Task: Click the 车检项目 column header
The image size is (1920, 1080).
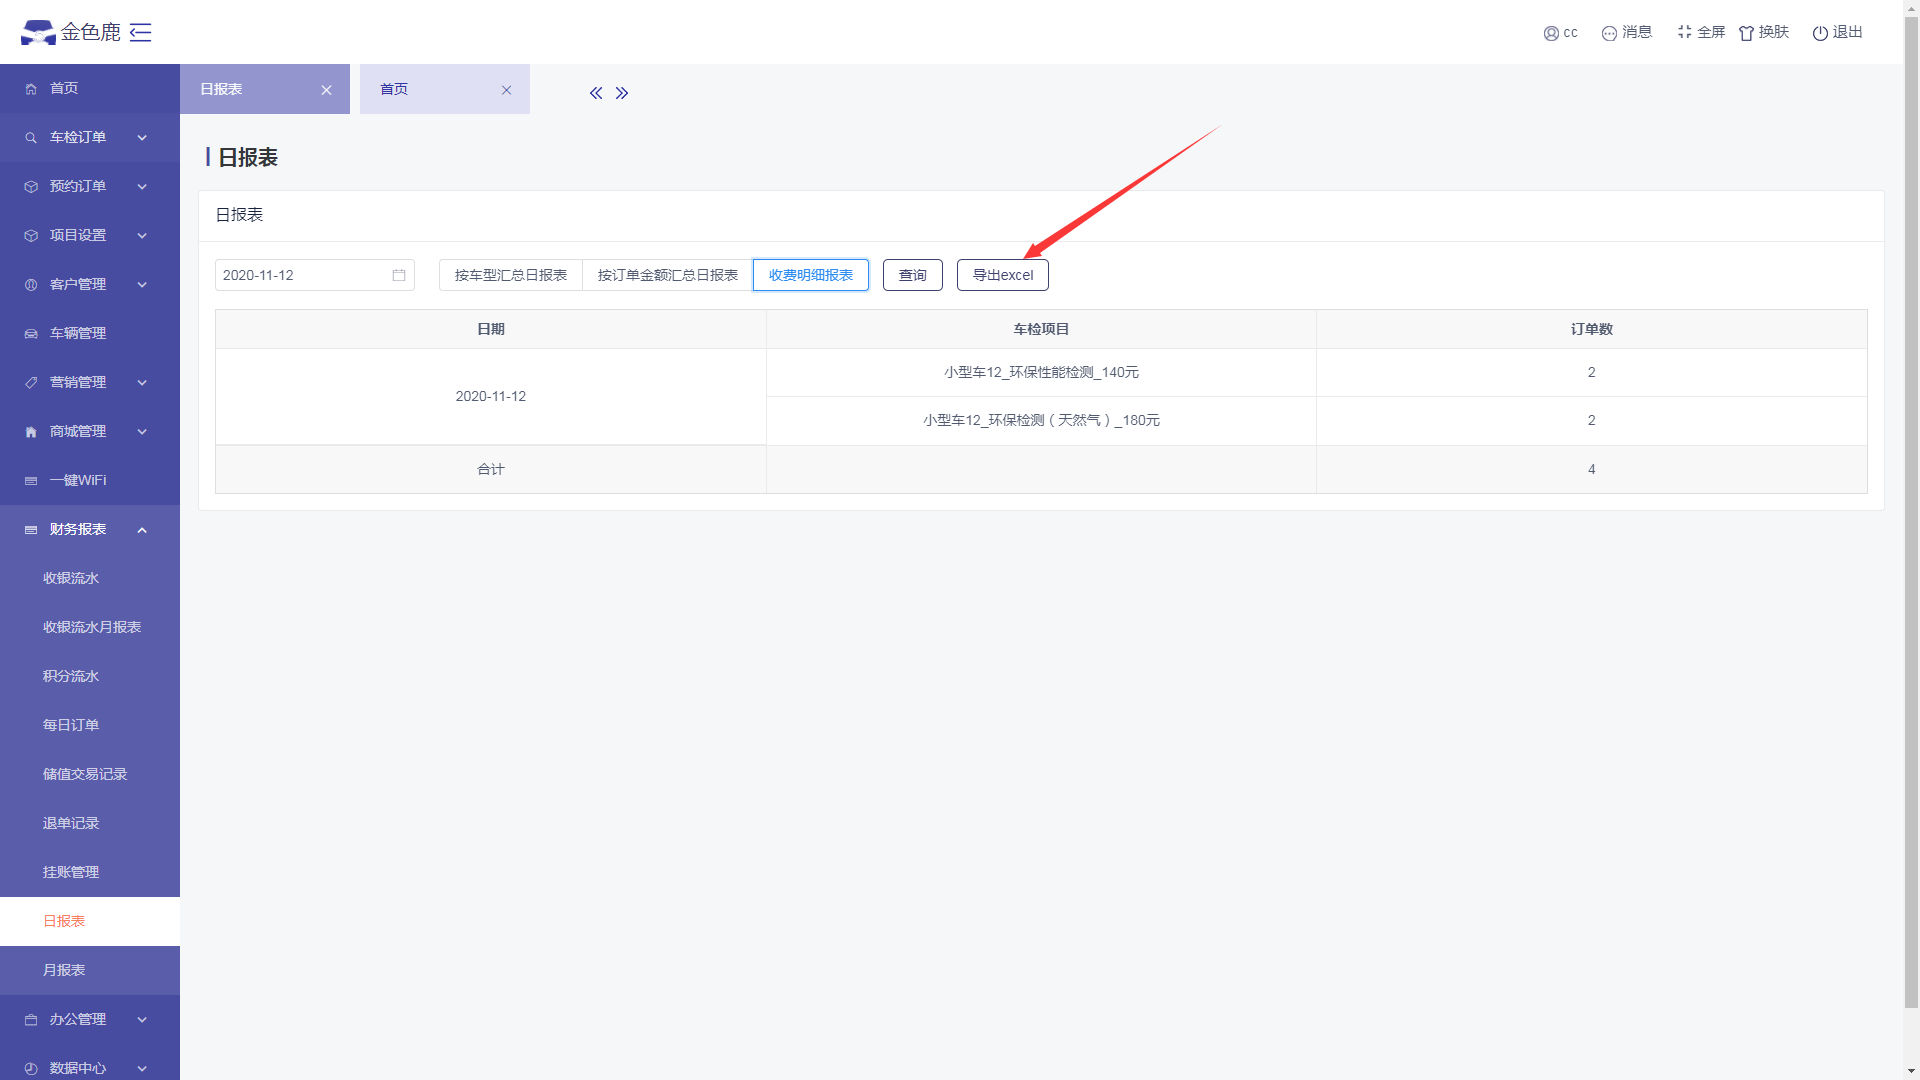Action: tap(1041, 329)
